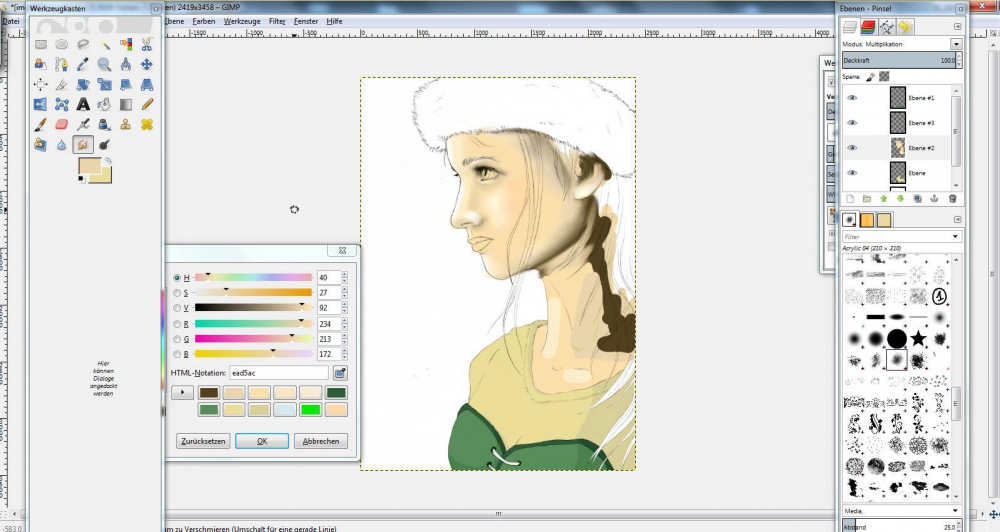Image resolution: width=1000 pixels, height=532 pixels.
Task: Open the Media tag dropdown
Action: click(955, 511)
